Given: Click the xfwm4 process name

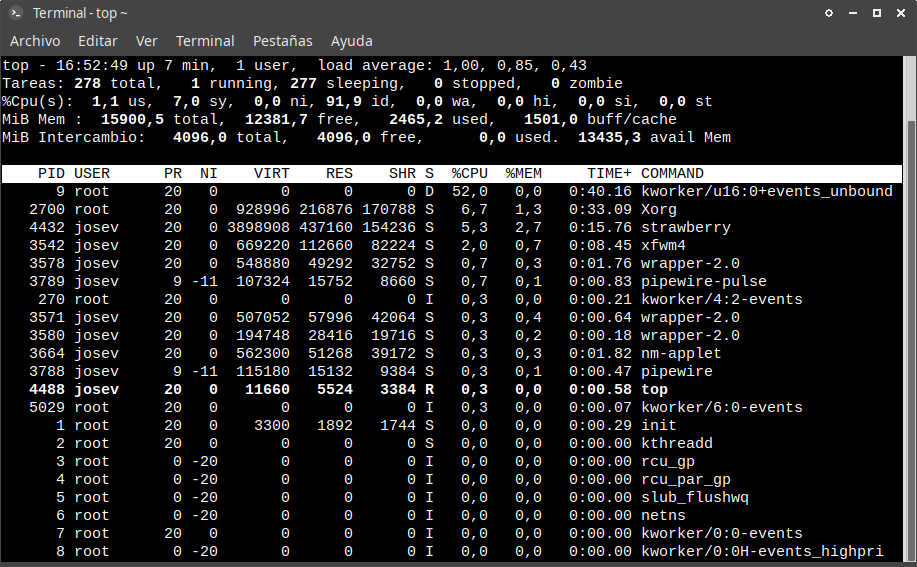Looking at the screenshot, I should (x=663, y=246).
